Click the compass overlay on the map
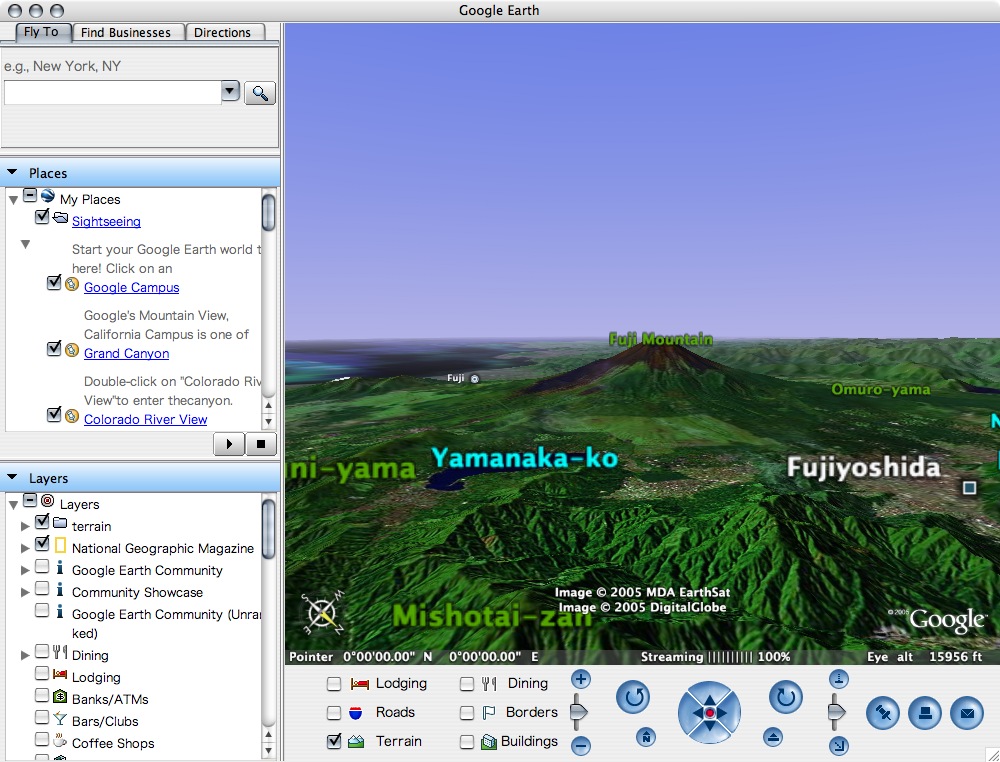This screenshot has width=1000, height=762. click(322, 613)
